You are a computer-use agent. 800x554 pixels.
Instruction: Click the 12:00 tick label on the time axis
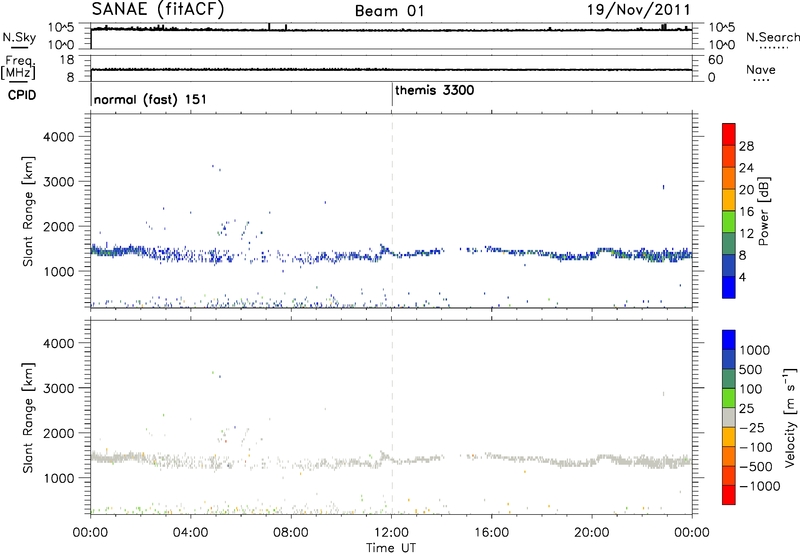(x=391, y=532)
